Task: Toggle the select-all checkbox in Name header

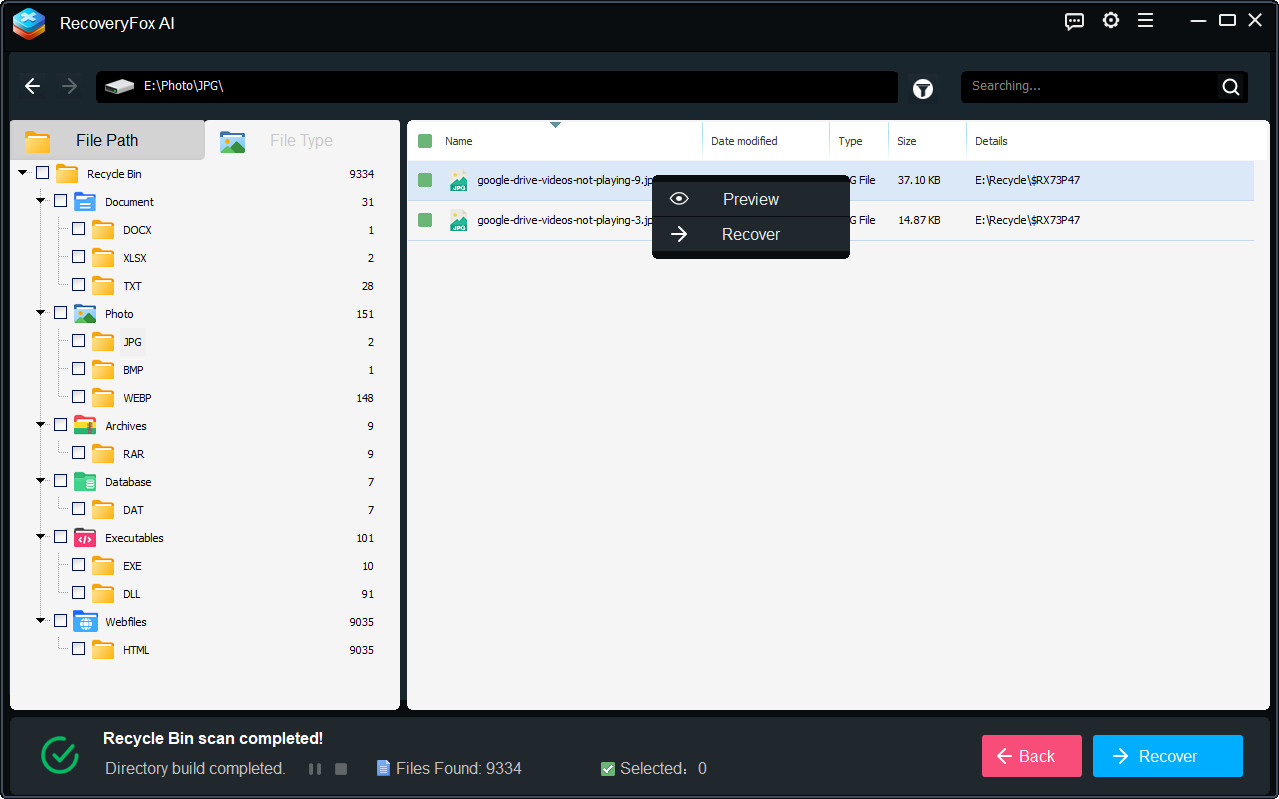Action: [x=425, y=141]
